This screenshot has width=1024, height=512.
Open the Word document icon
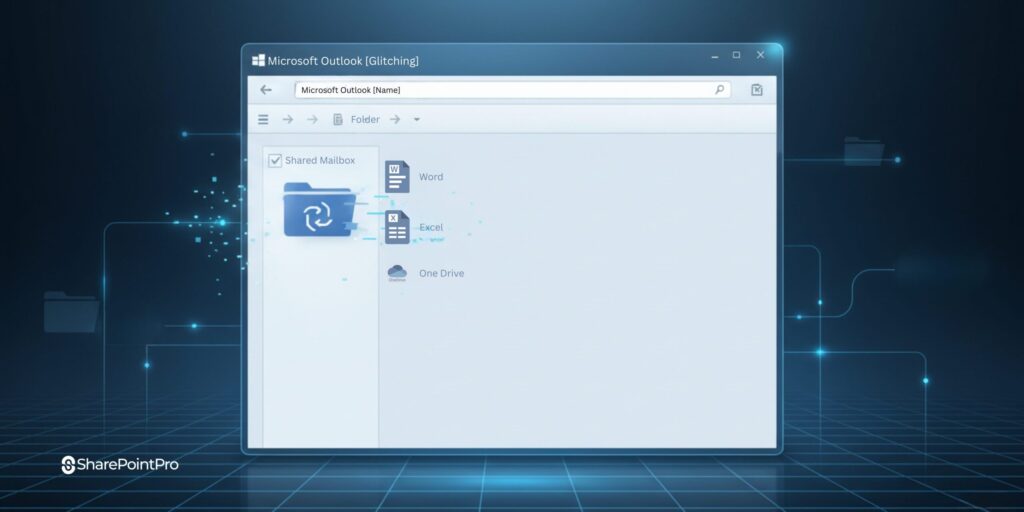click(397, 177)
